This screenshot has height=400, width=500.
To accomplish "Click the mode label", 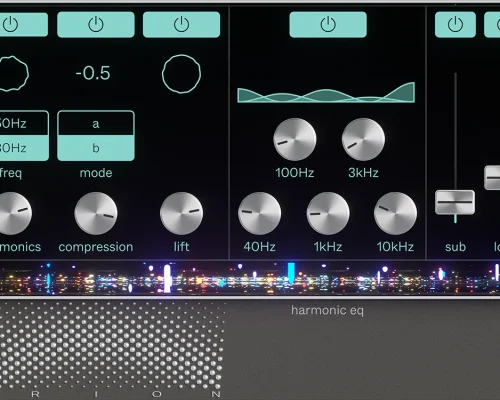I will 96,173.
